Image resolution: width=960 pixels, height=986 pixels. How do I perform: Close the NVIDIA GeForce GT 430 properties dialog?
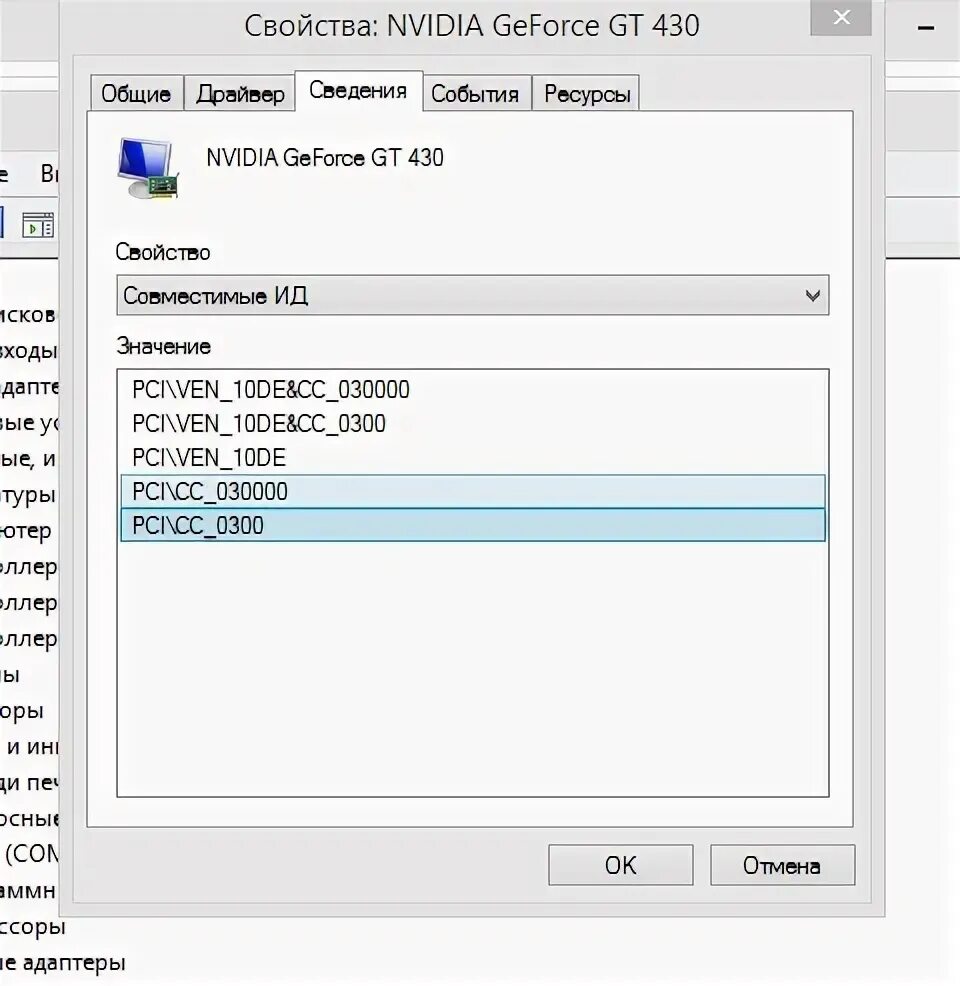pos(841,18)
